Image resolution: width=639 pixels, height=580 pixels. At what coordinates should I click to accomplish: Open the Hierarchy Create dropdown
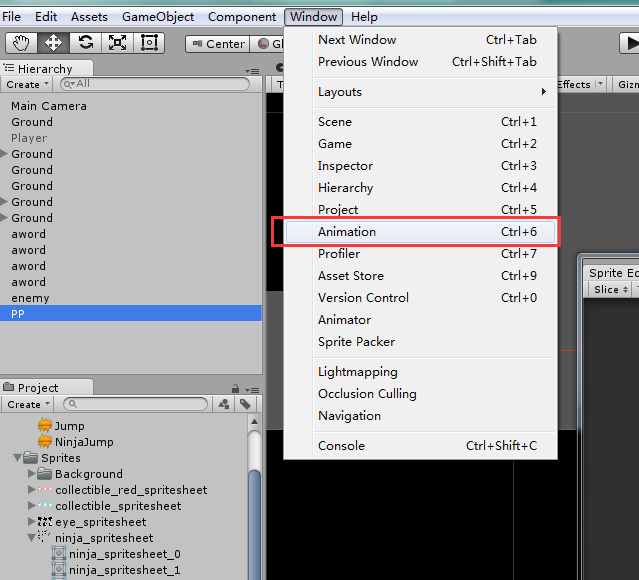[x=27, y=85]
